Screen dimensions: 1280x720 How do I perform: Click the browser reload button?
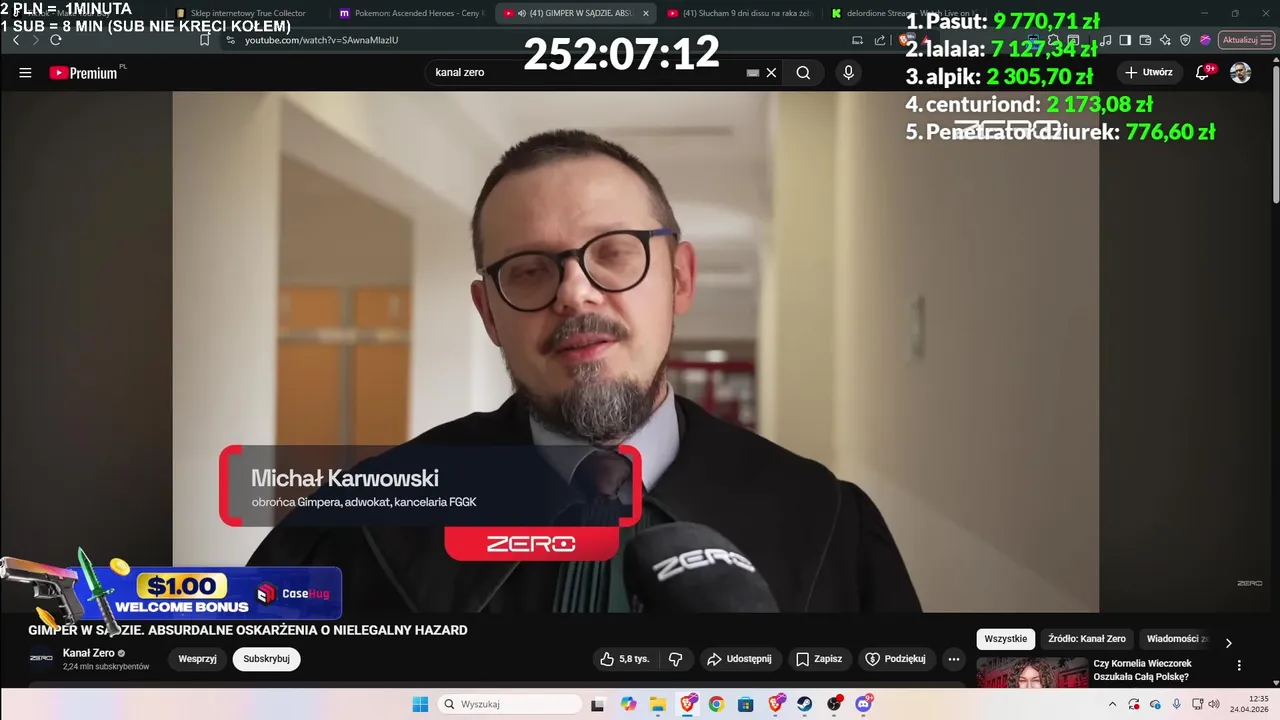coord(56,40)
